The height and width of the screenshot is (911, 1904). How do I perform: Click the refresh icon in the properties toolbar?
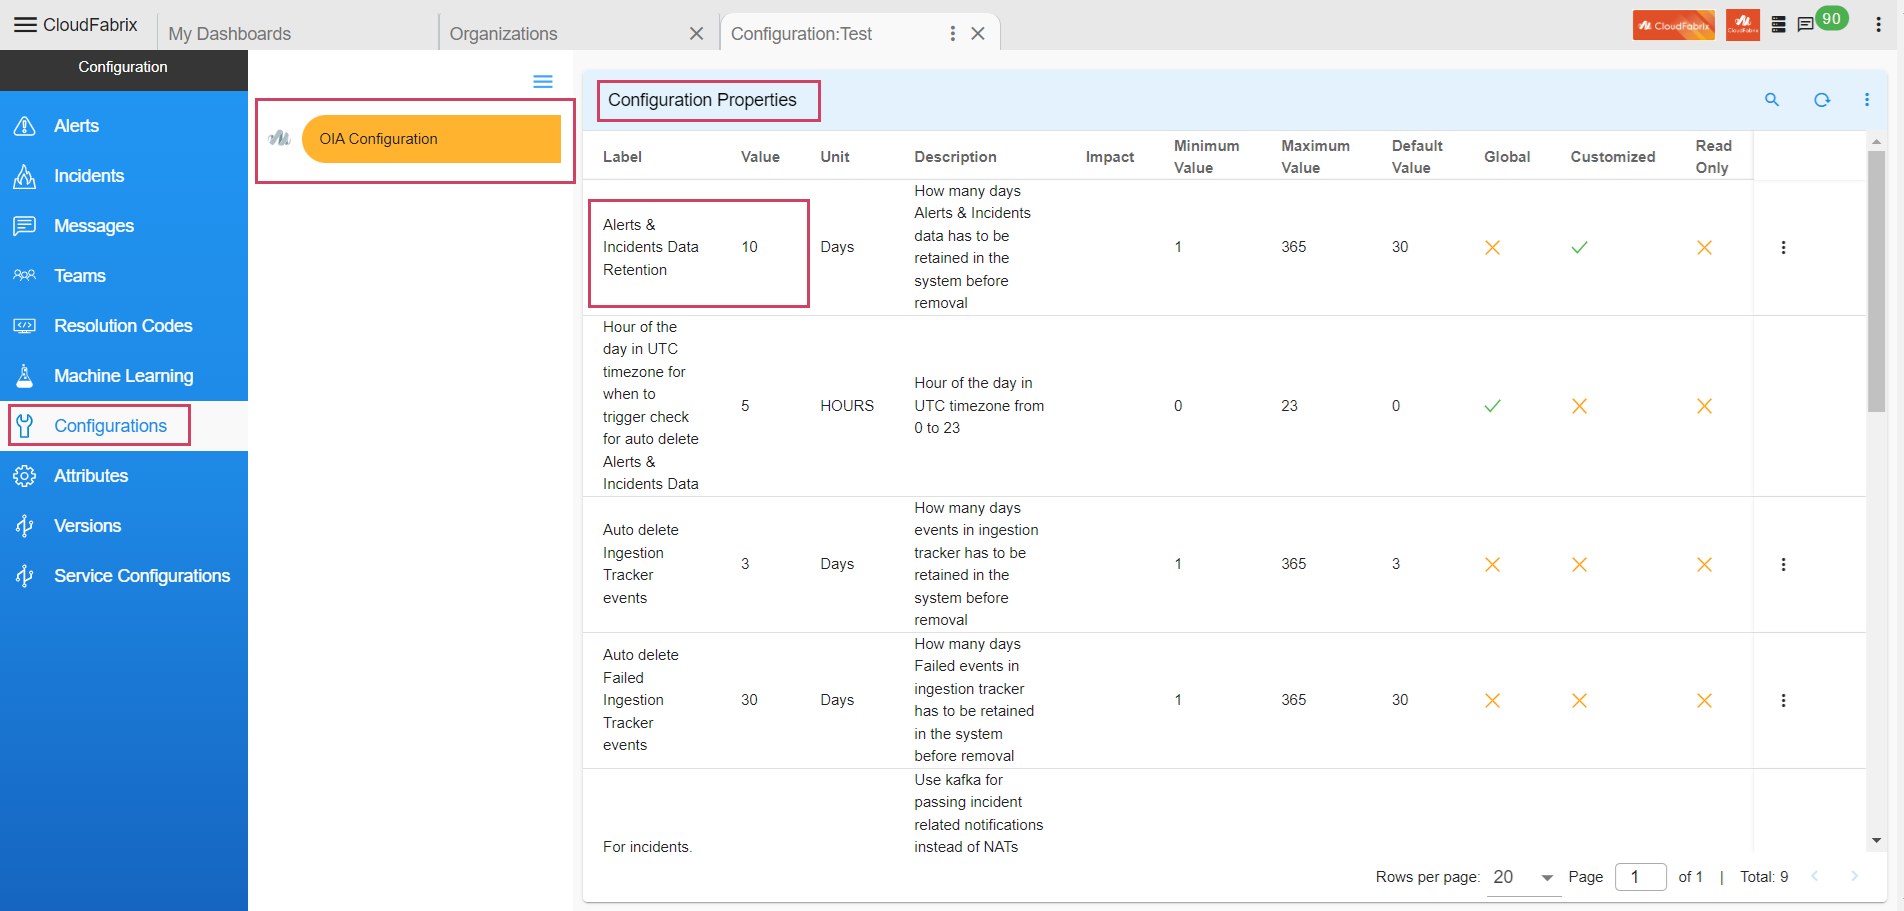point(1822,100)
